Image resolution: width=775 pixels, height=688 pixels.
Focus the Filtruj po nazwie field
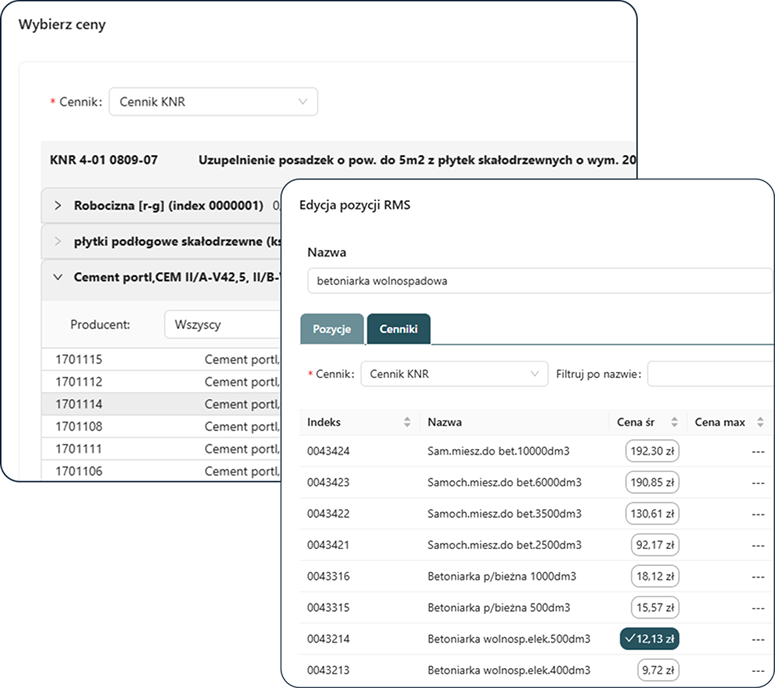pyautogui.click(x=710, y=374)
